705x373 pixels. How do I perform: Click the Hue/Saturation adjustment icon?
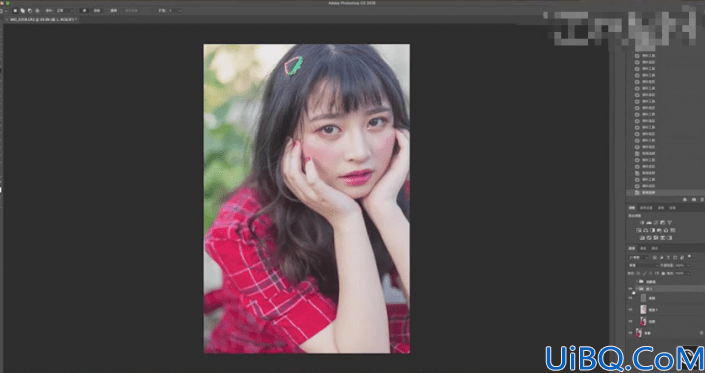click(638, 231)
